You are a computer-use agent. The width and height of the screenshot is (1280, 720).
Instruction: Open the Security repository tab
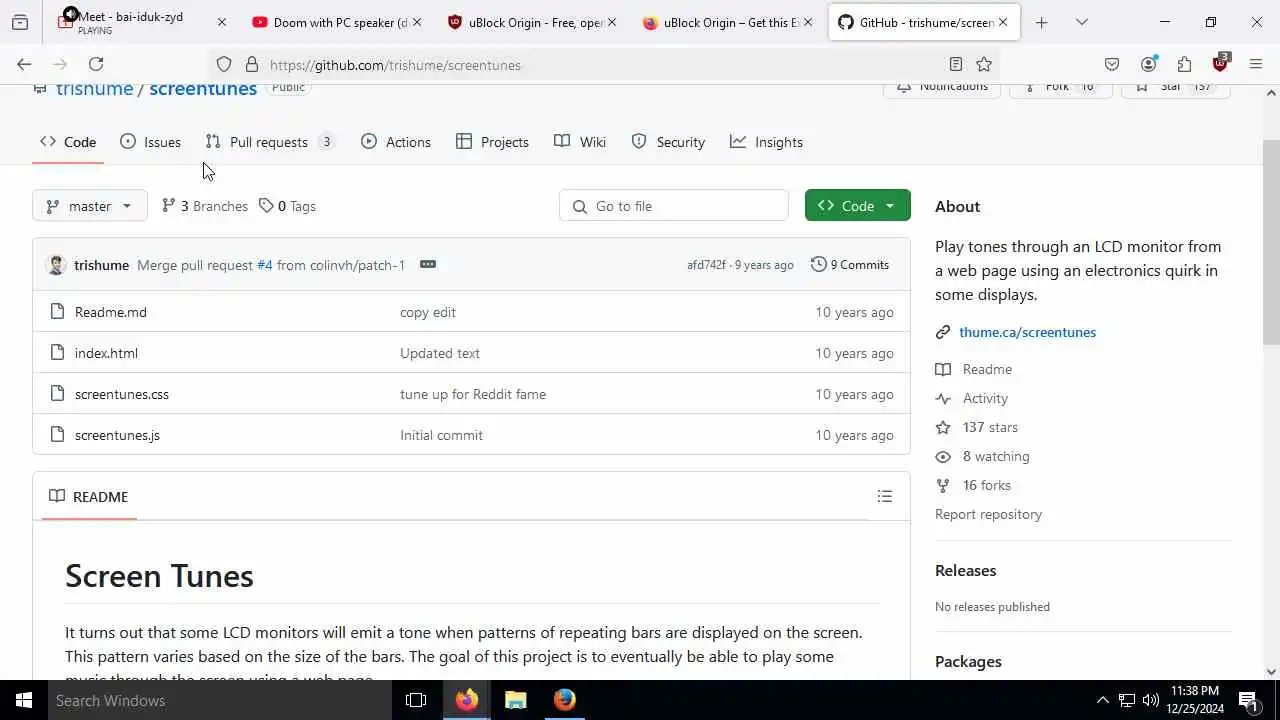[668, 142]
